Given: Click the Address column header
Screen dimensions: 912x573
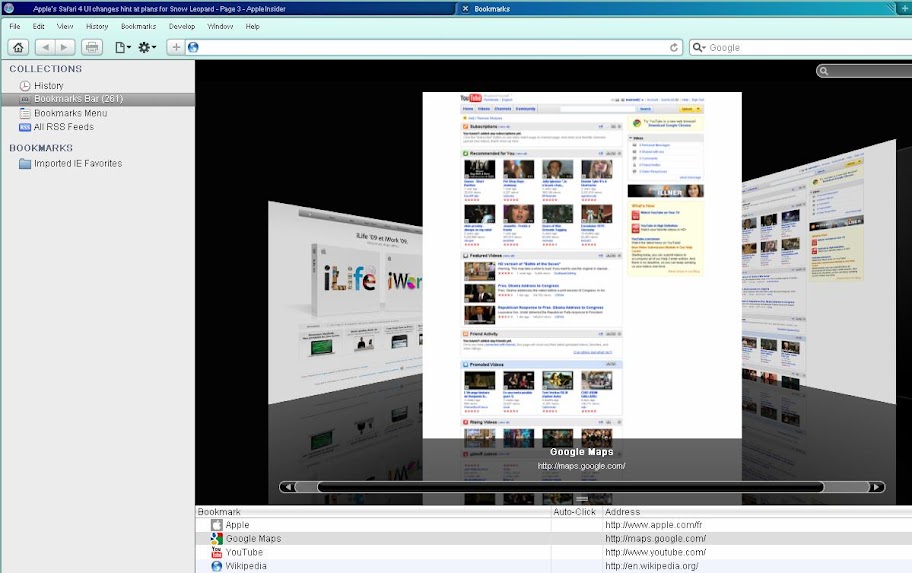Looking at the screenshot, I should [757, 512].
